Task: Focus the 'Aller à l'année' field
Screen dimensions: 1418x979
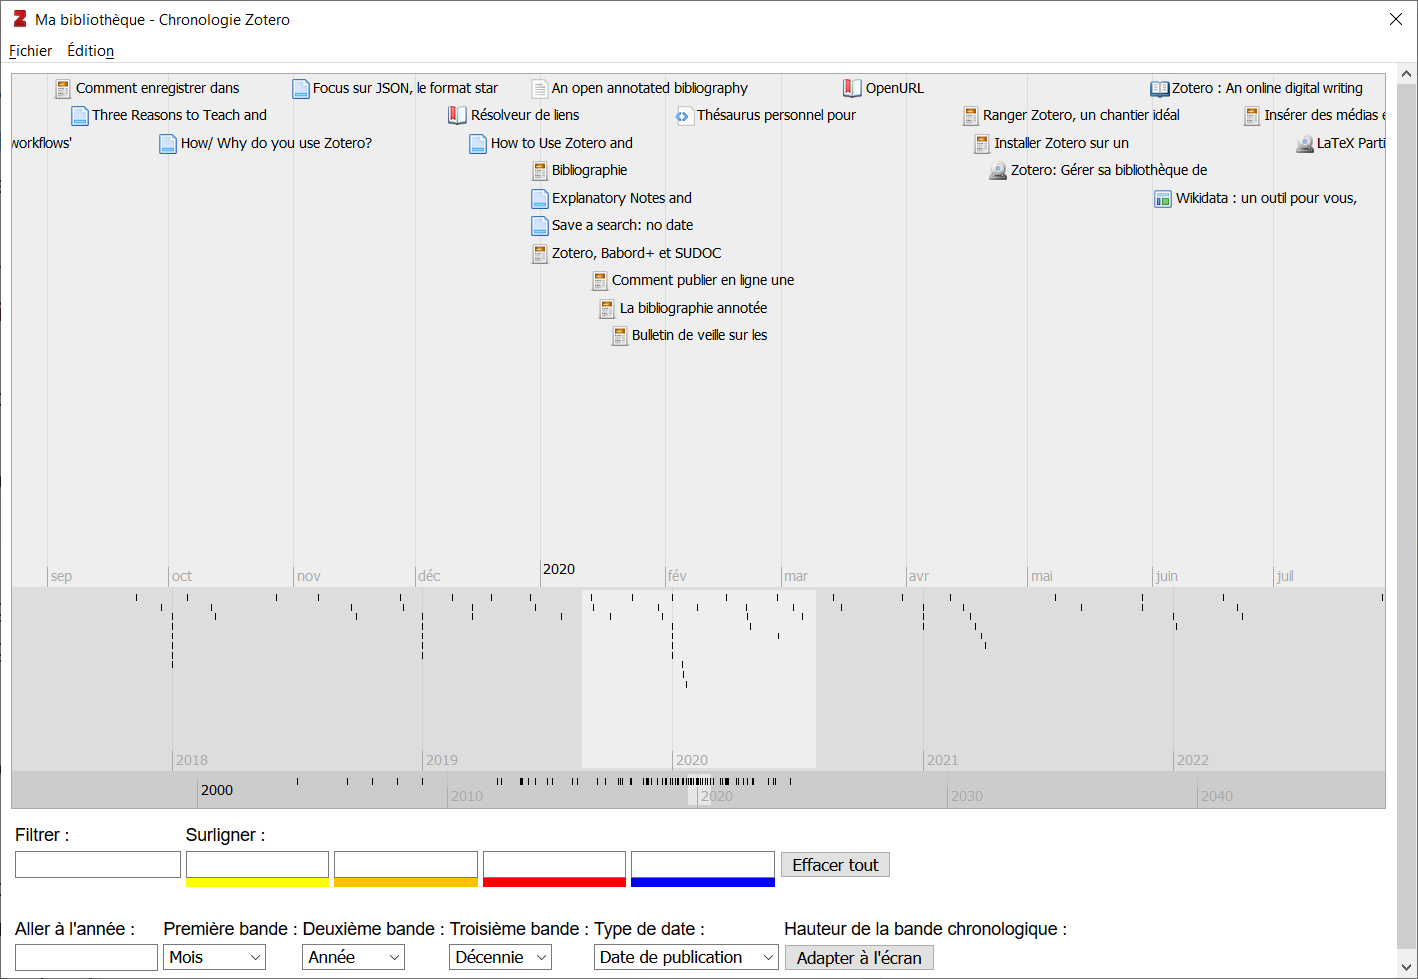Action: [86, 957]
